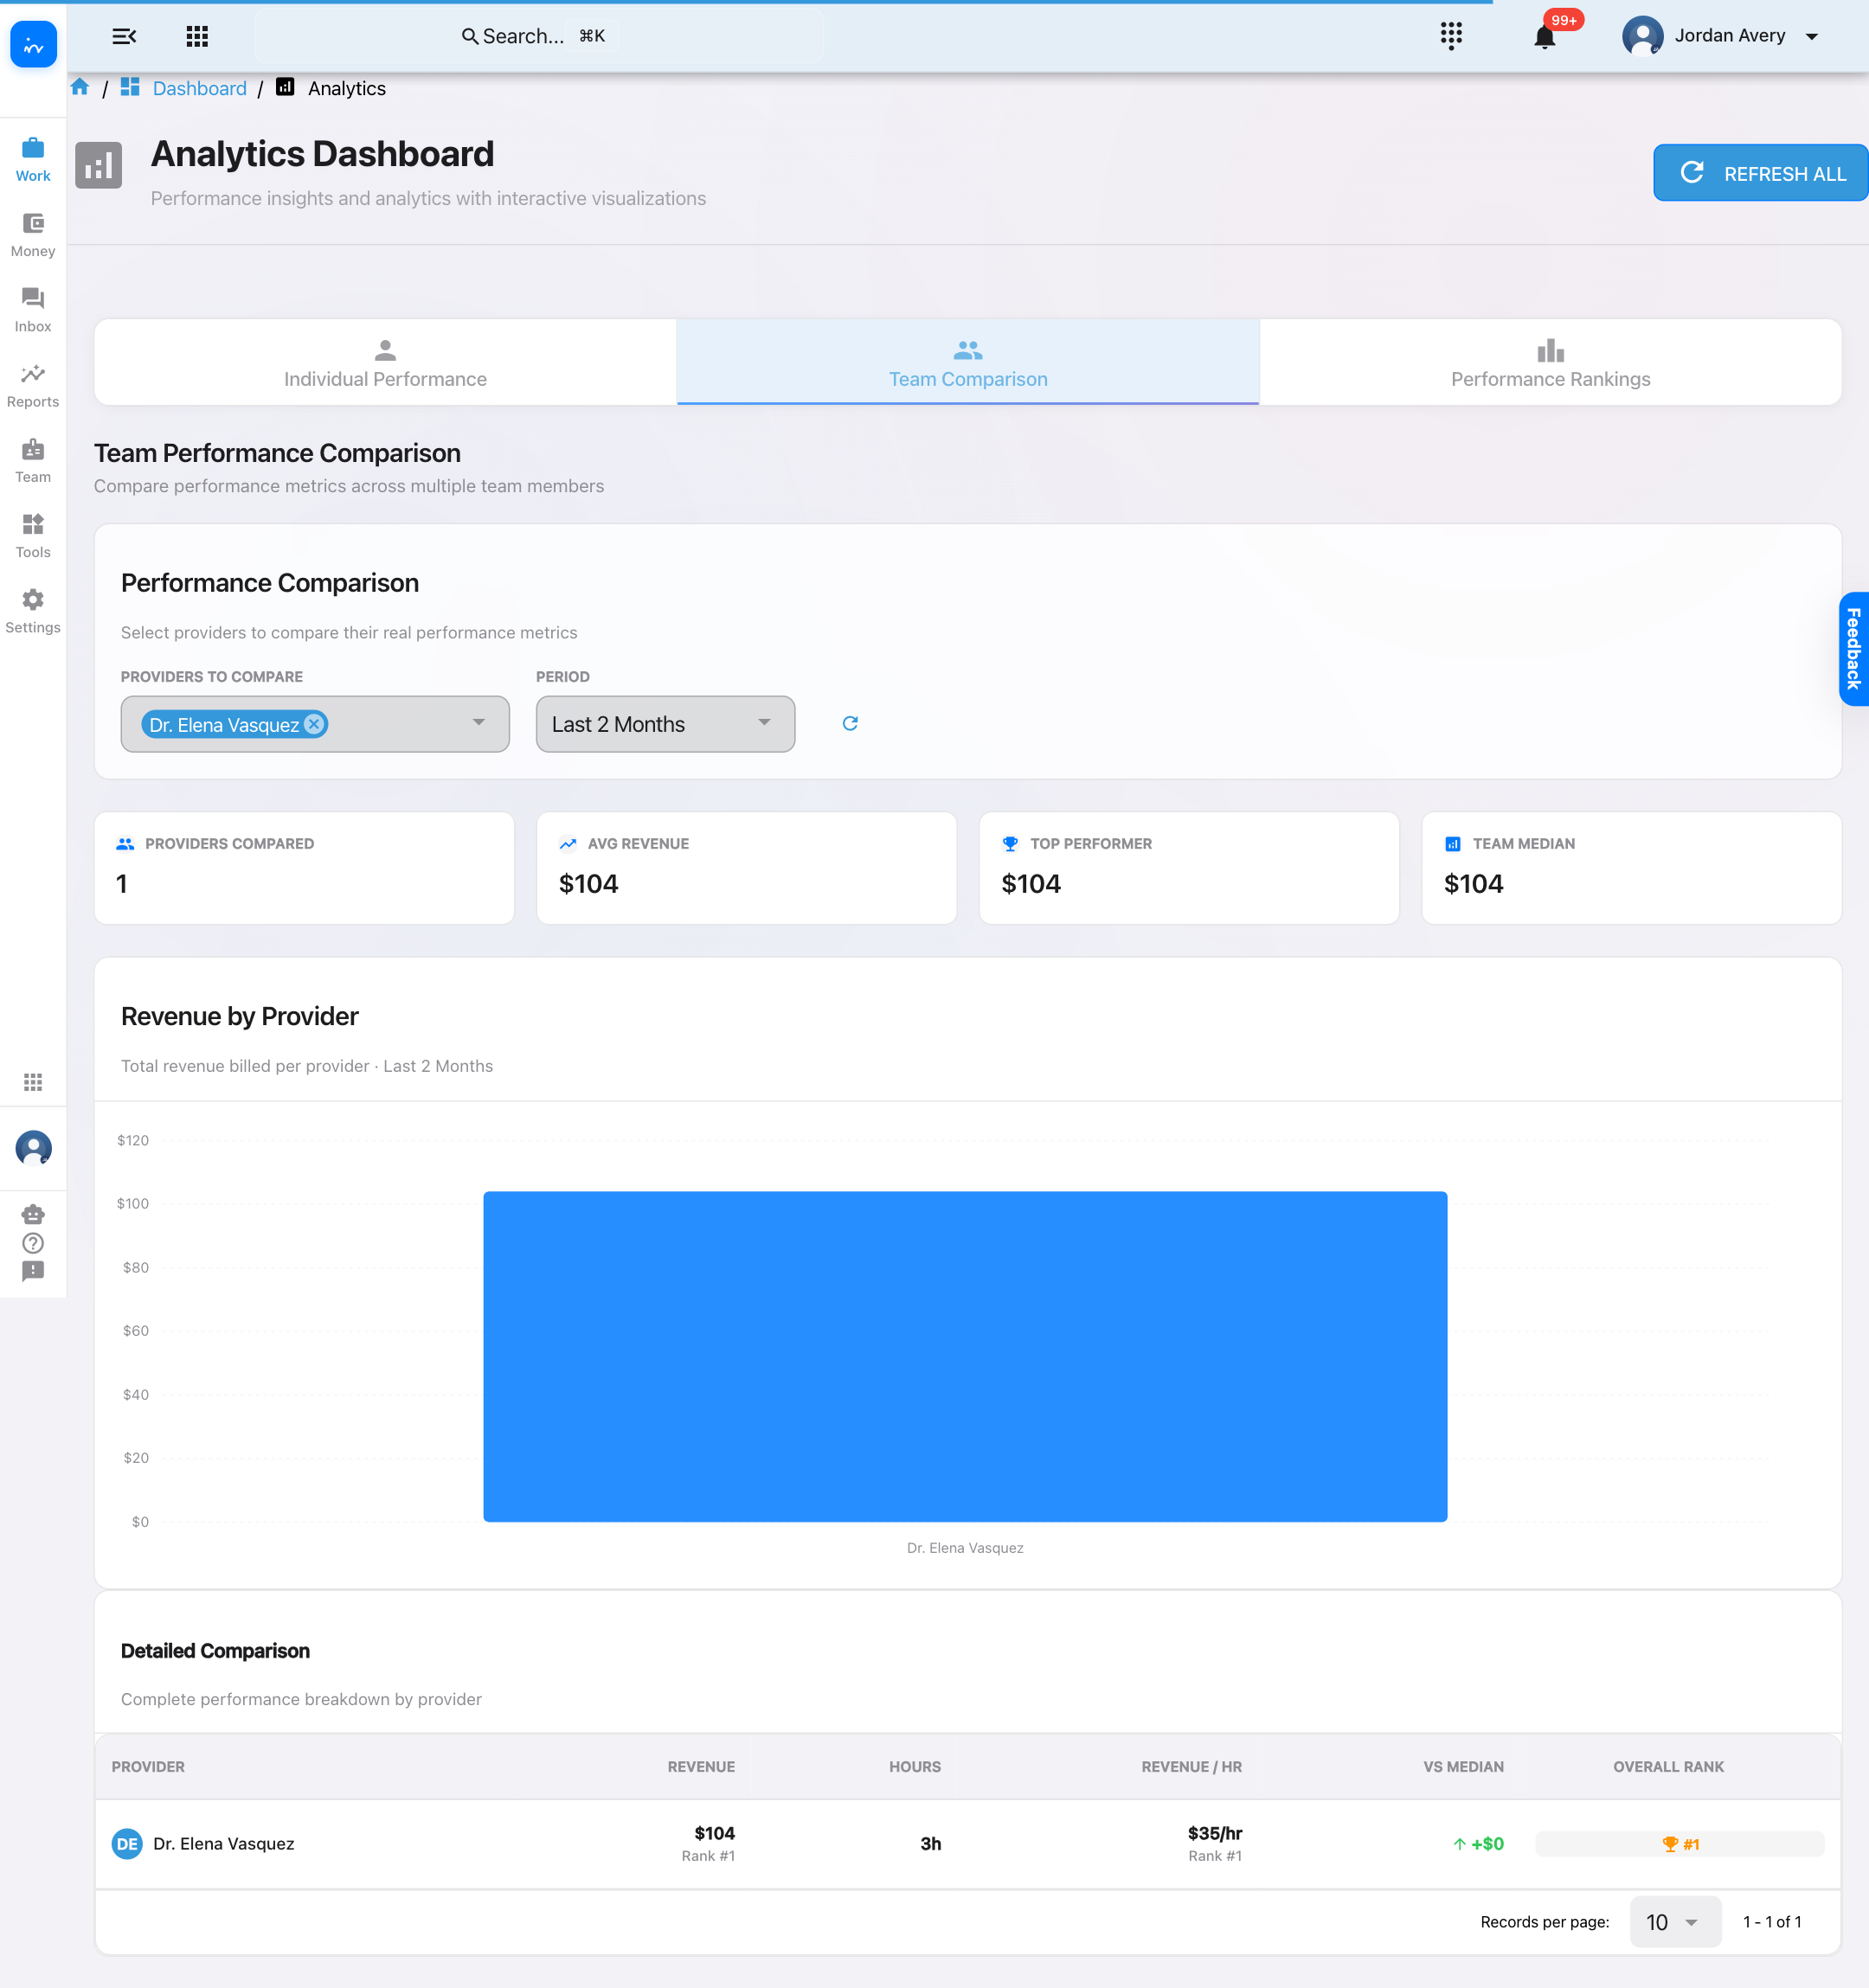Click the home icon in the breadcrumb

[x=80, y=87]
